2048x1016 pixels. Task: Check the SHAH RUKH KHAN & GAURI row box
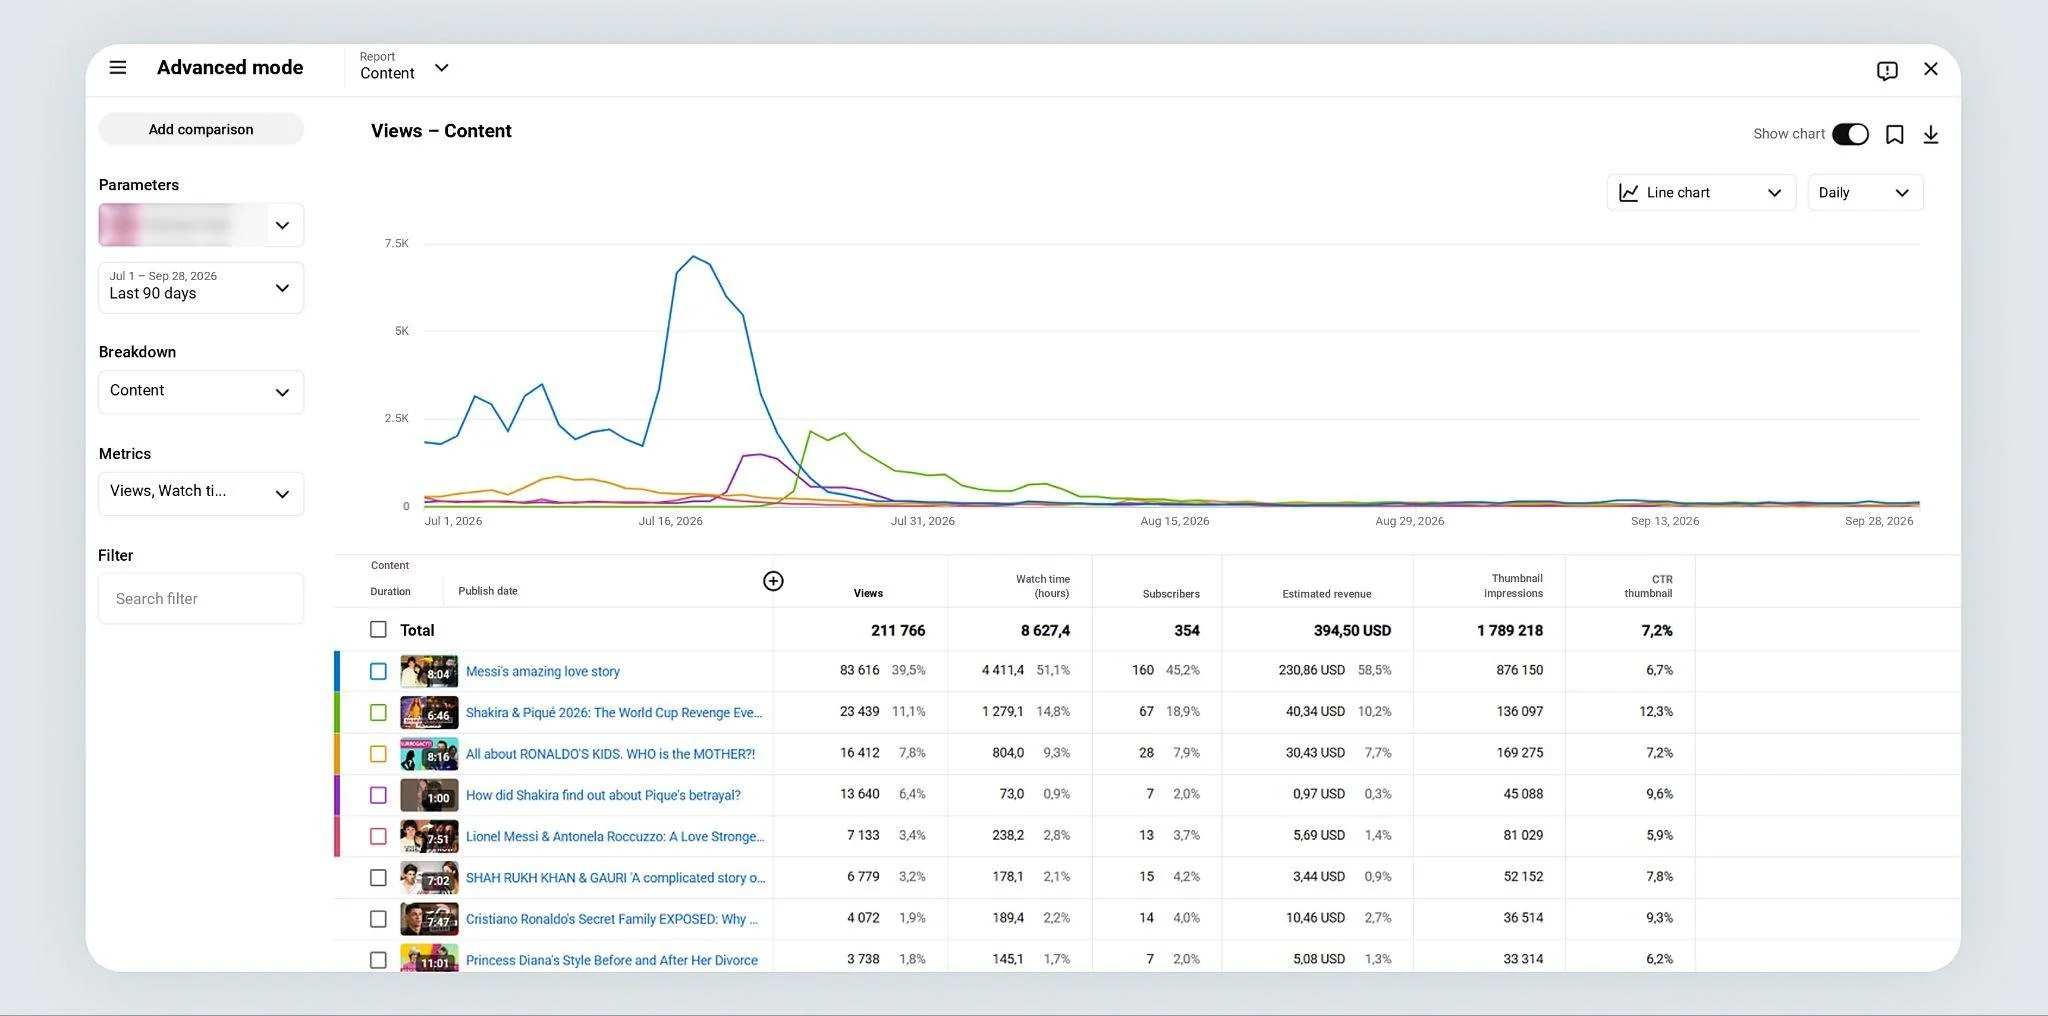[378, 878]
